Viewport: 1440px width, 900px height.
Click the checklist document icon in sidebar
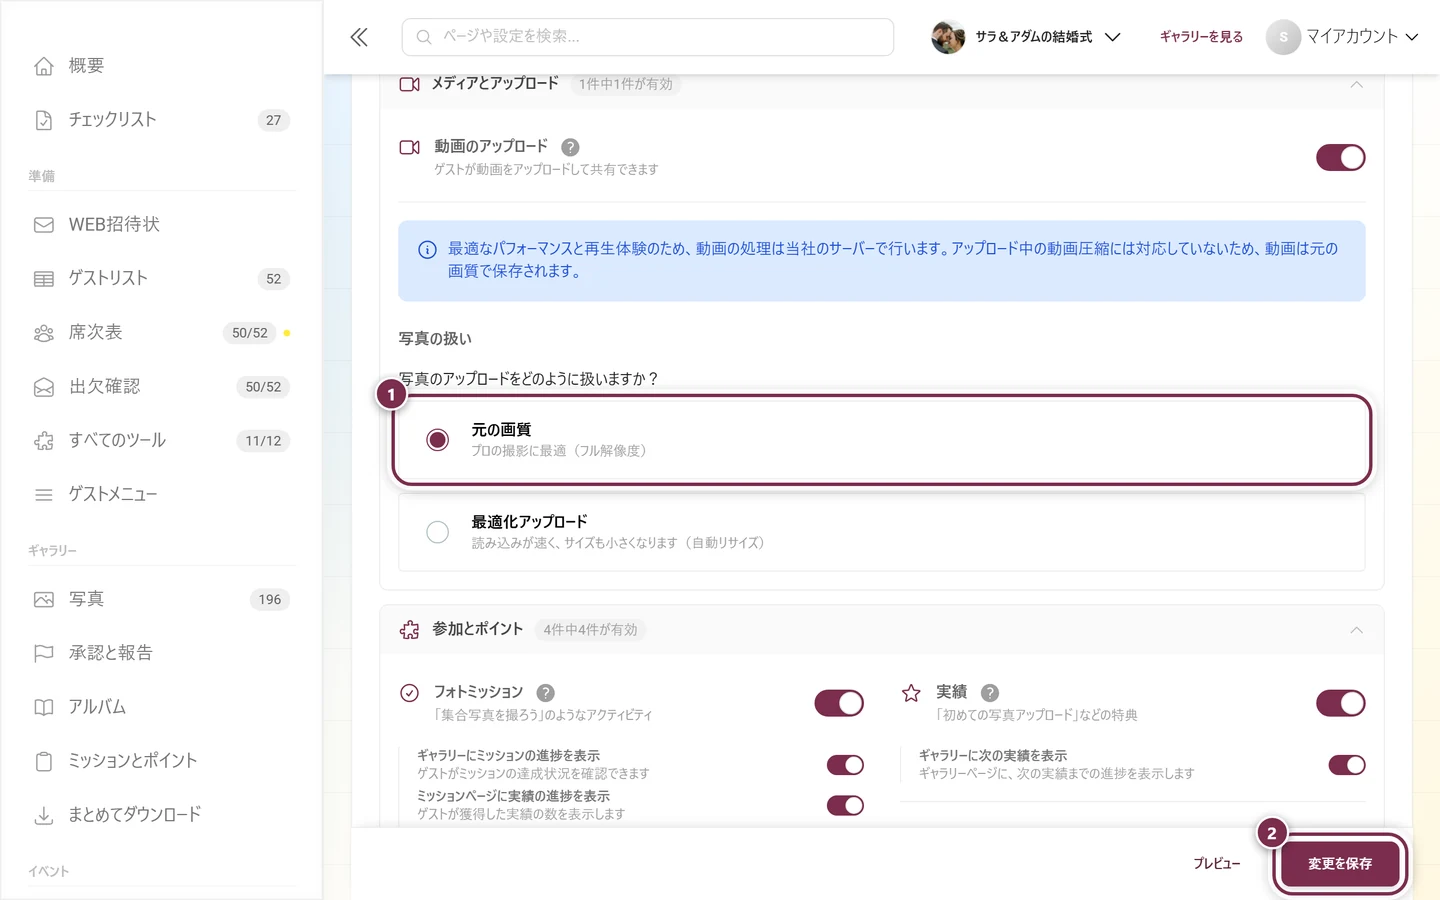(44, 120)
